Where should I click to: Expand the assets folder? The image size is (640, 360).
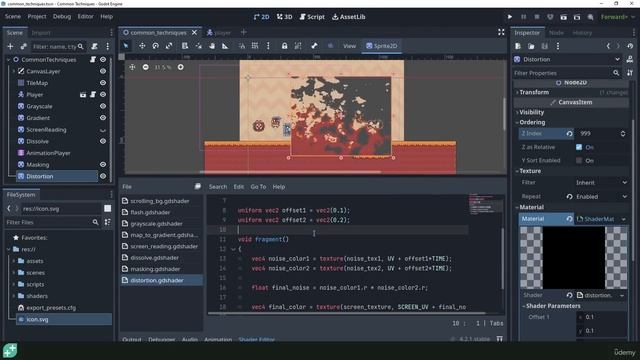pos(13,261)
